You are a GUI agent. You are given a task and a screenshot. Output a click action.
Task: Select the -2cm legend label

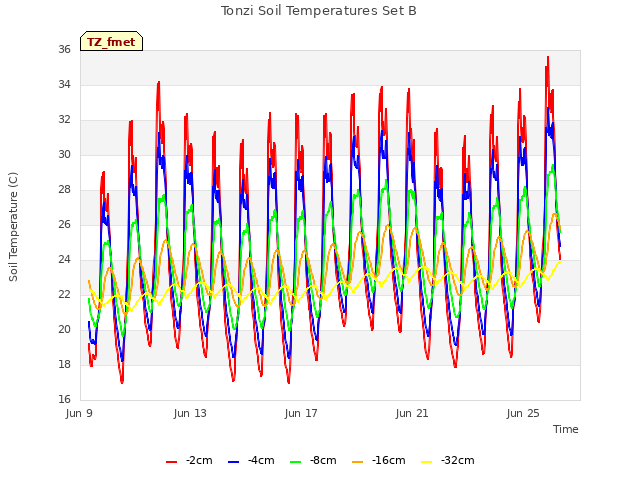(x=199, y=460)
